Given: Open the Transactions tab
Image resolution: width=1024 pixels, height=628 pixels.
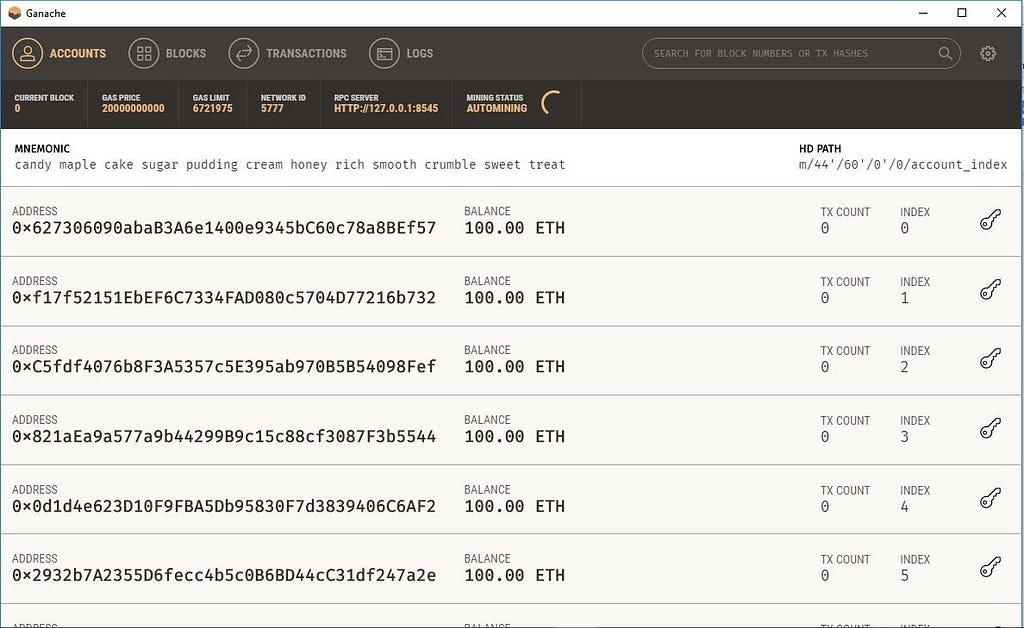Looking at the screenshot, I should point(287,54).
